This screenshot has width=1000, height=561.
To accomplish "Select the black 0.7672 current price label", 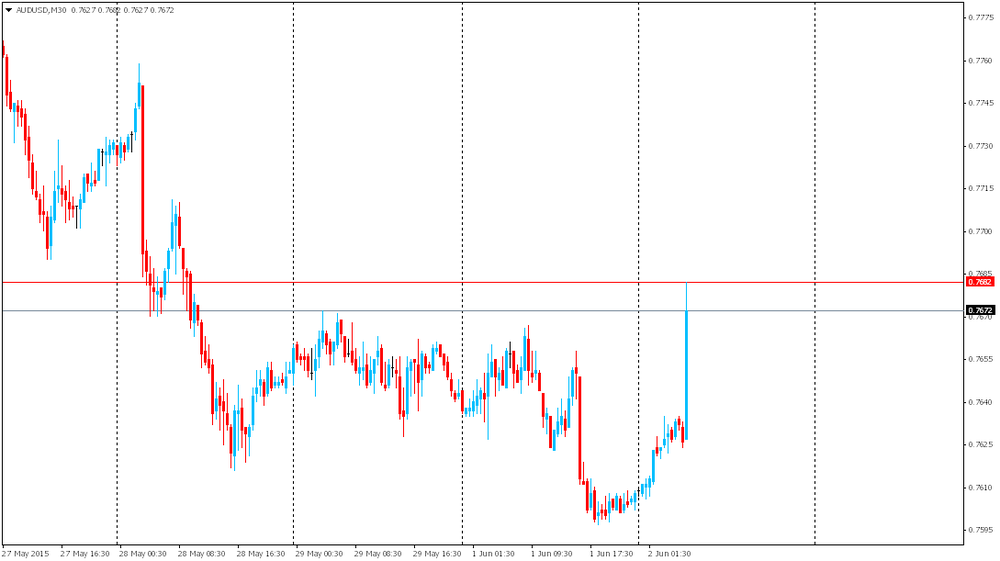I will coord(980,310).
